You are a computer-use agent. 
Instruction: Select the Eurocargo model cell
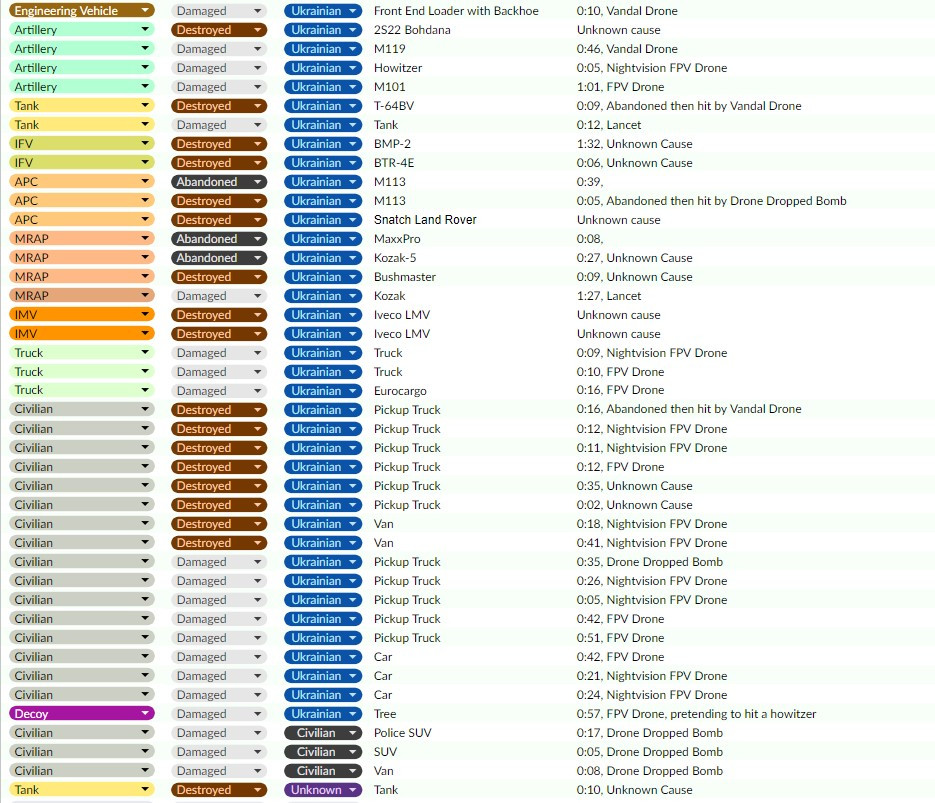coord(400,391)
